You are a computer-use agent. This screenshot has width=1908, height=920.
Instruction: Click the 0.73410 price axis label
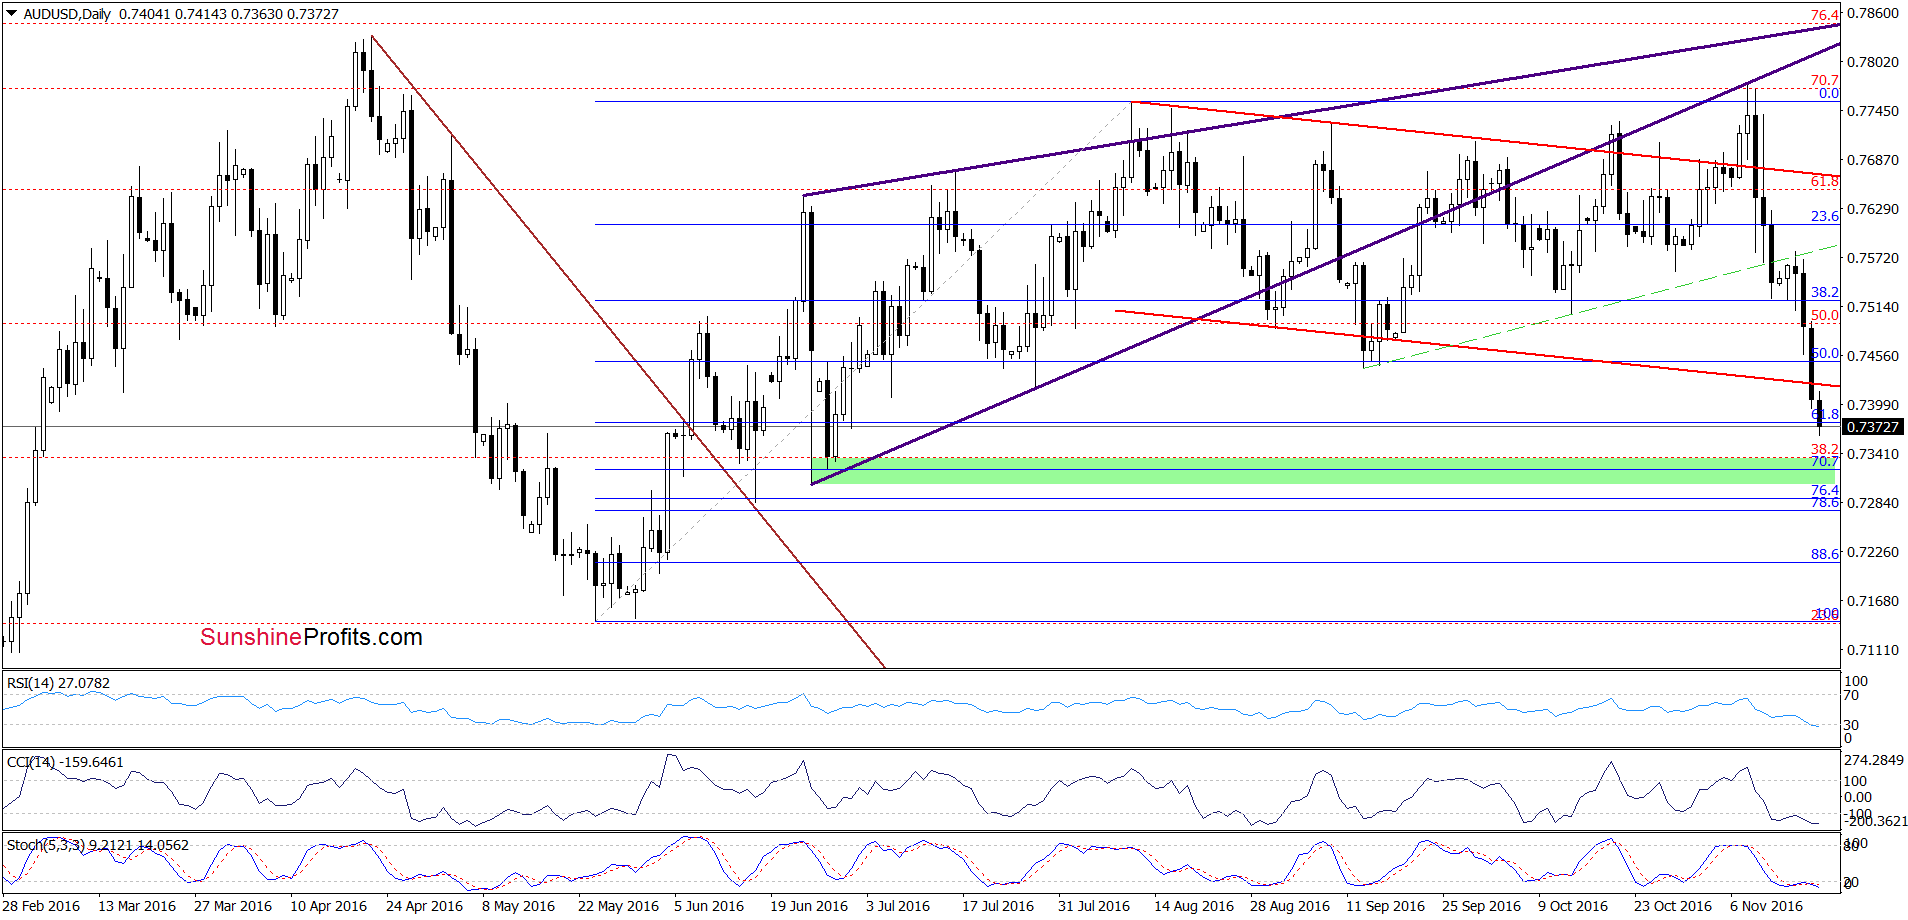(1872, 454)
